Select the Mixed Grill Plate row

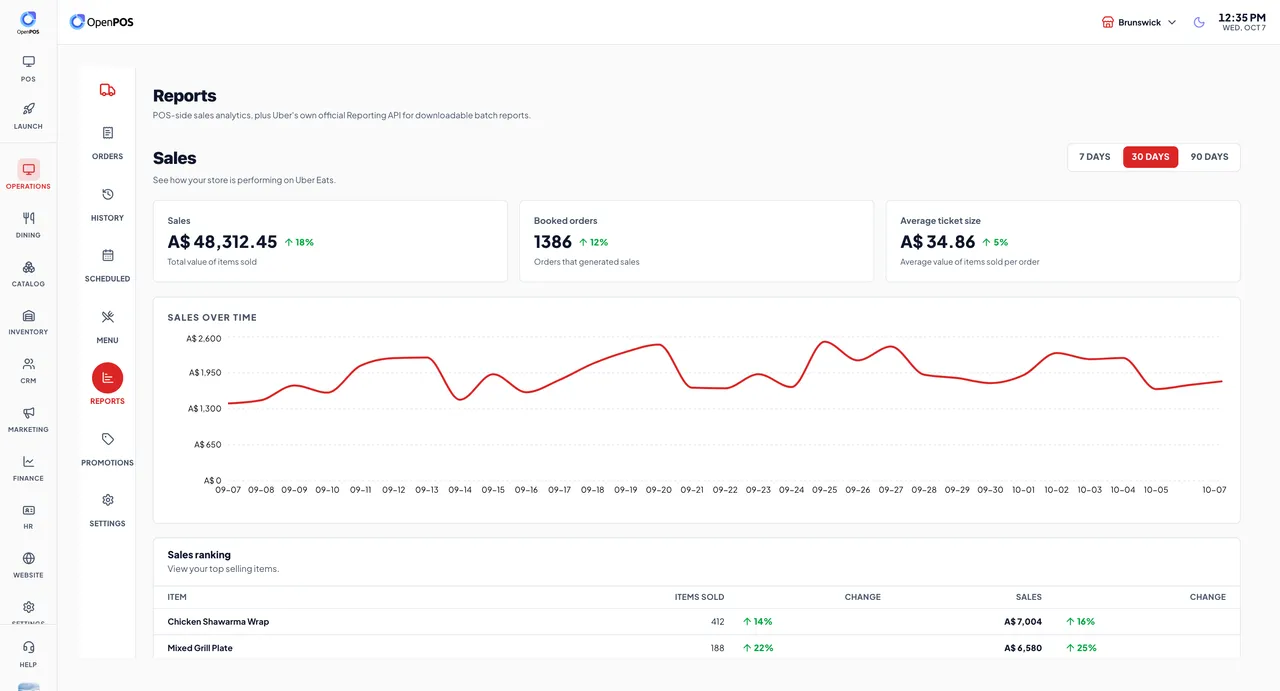pyautogui.click(x=696, y=648)
